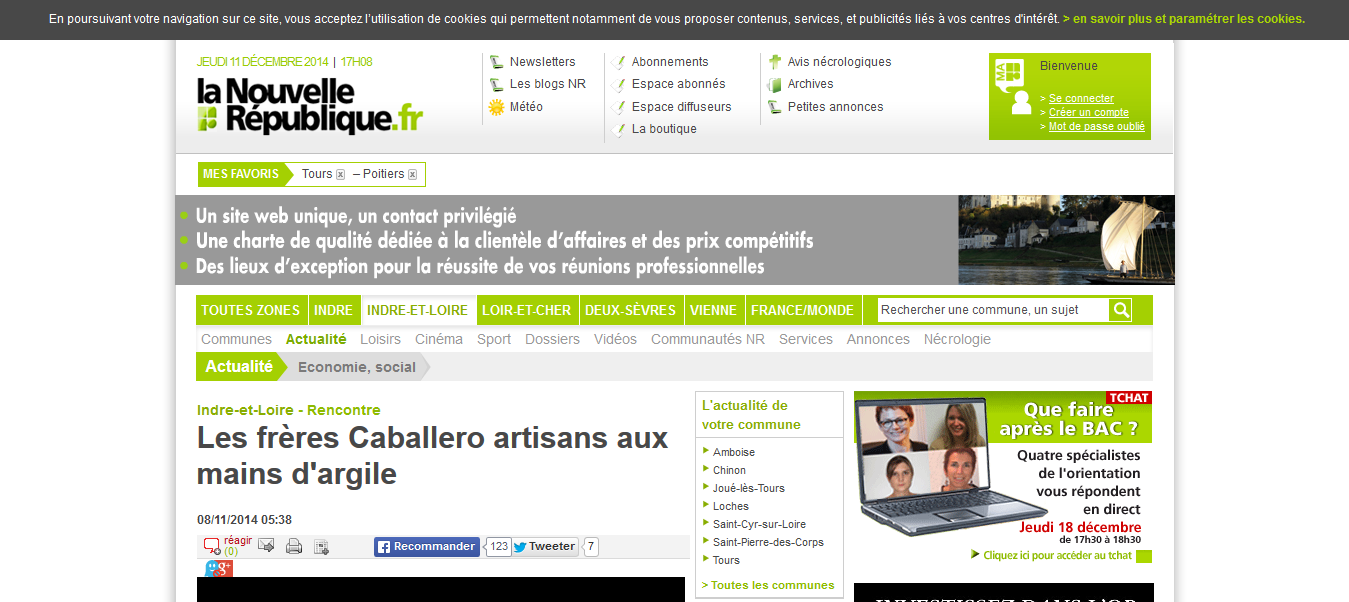This screenshot has width=1349, height=602.
Task: Click the Tweeter button
Action: 545,547
